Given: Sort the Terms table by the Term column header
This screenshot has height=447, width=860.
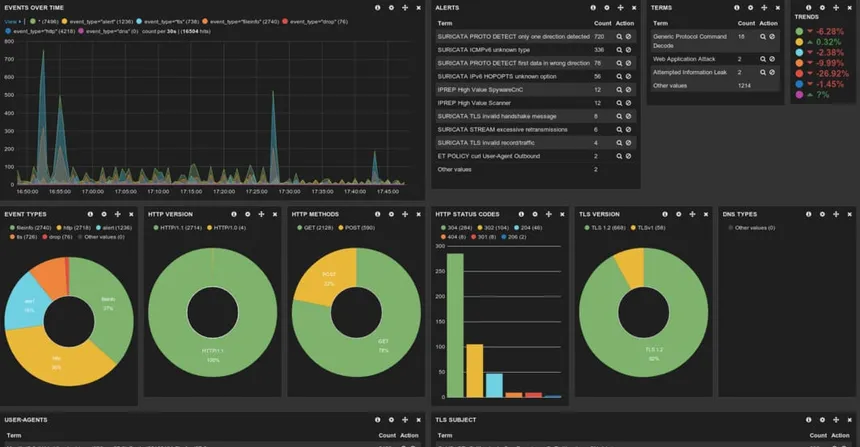Looking at the screenshot, I should (660, 22).
